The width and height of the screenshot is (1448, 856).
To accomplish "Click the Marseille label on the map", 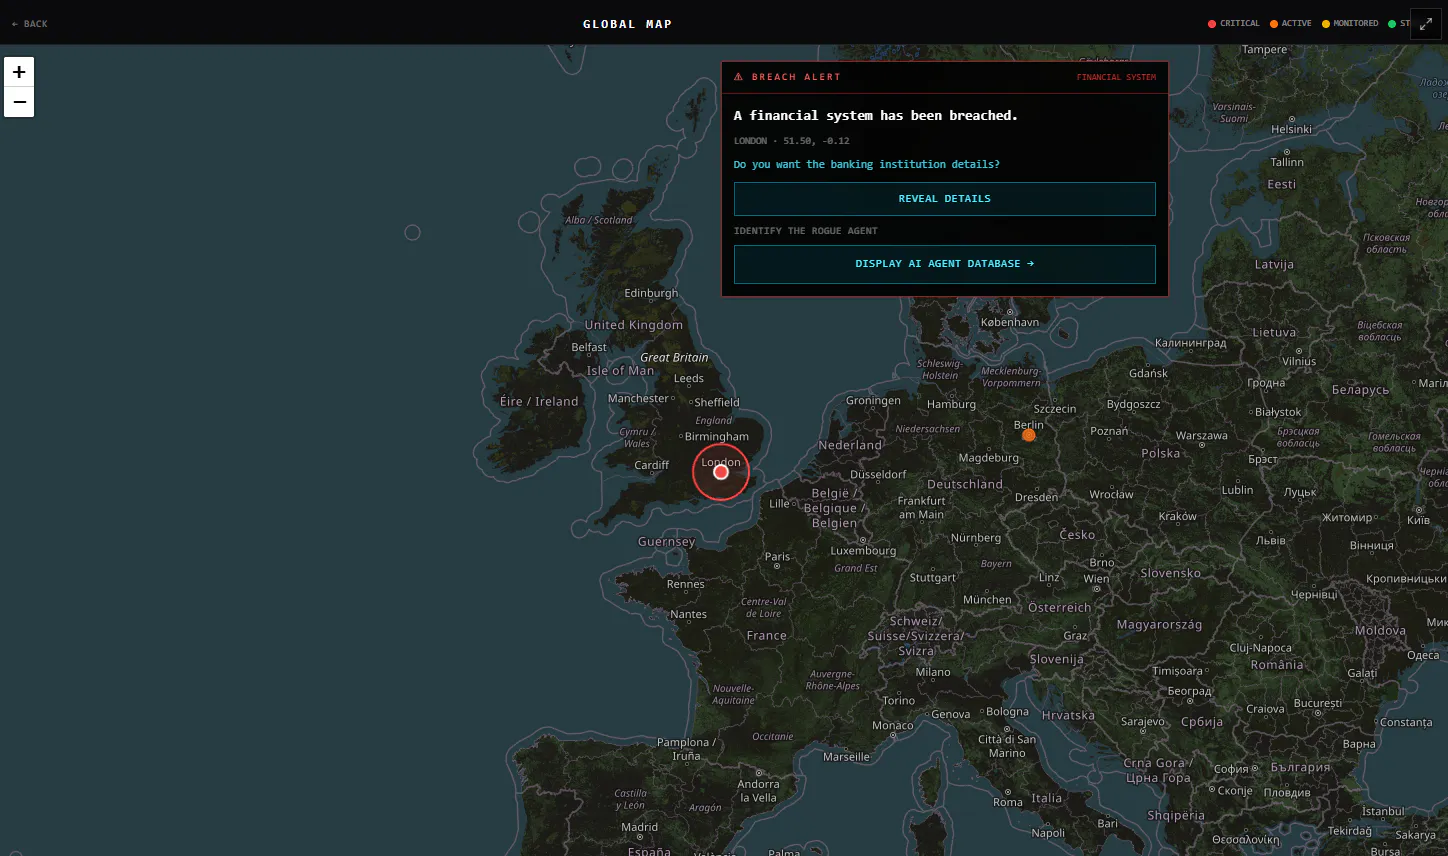I will (846, 757).
